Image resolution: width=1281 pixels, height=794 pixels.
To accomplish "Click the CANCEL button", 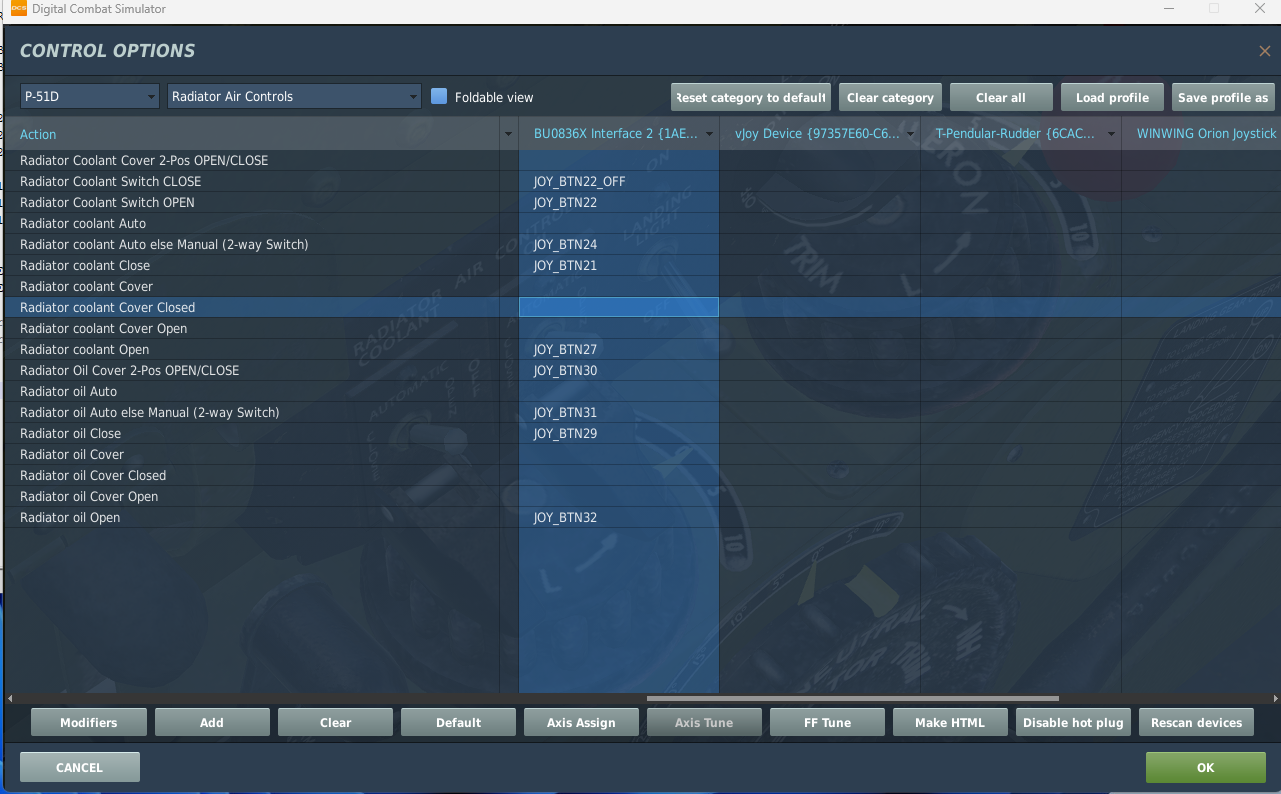I will coord(80,767).
